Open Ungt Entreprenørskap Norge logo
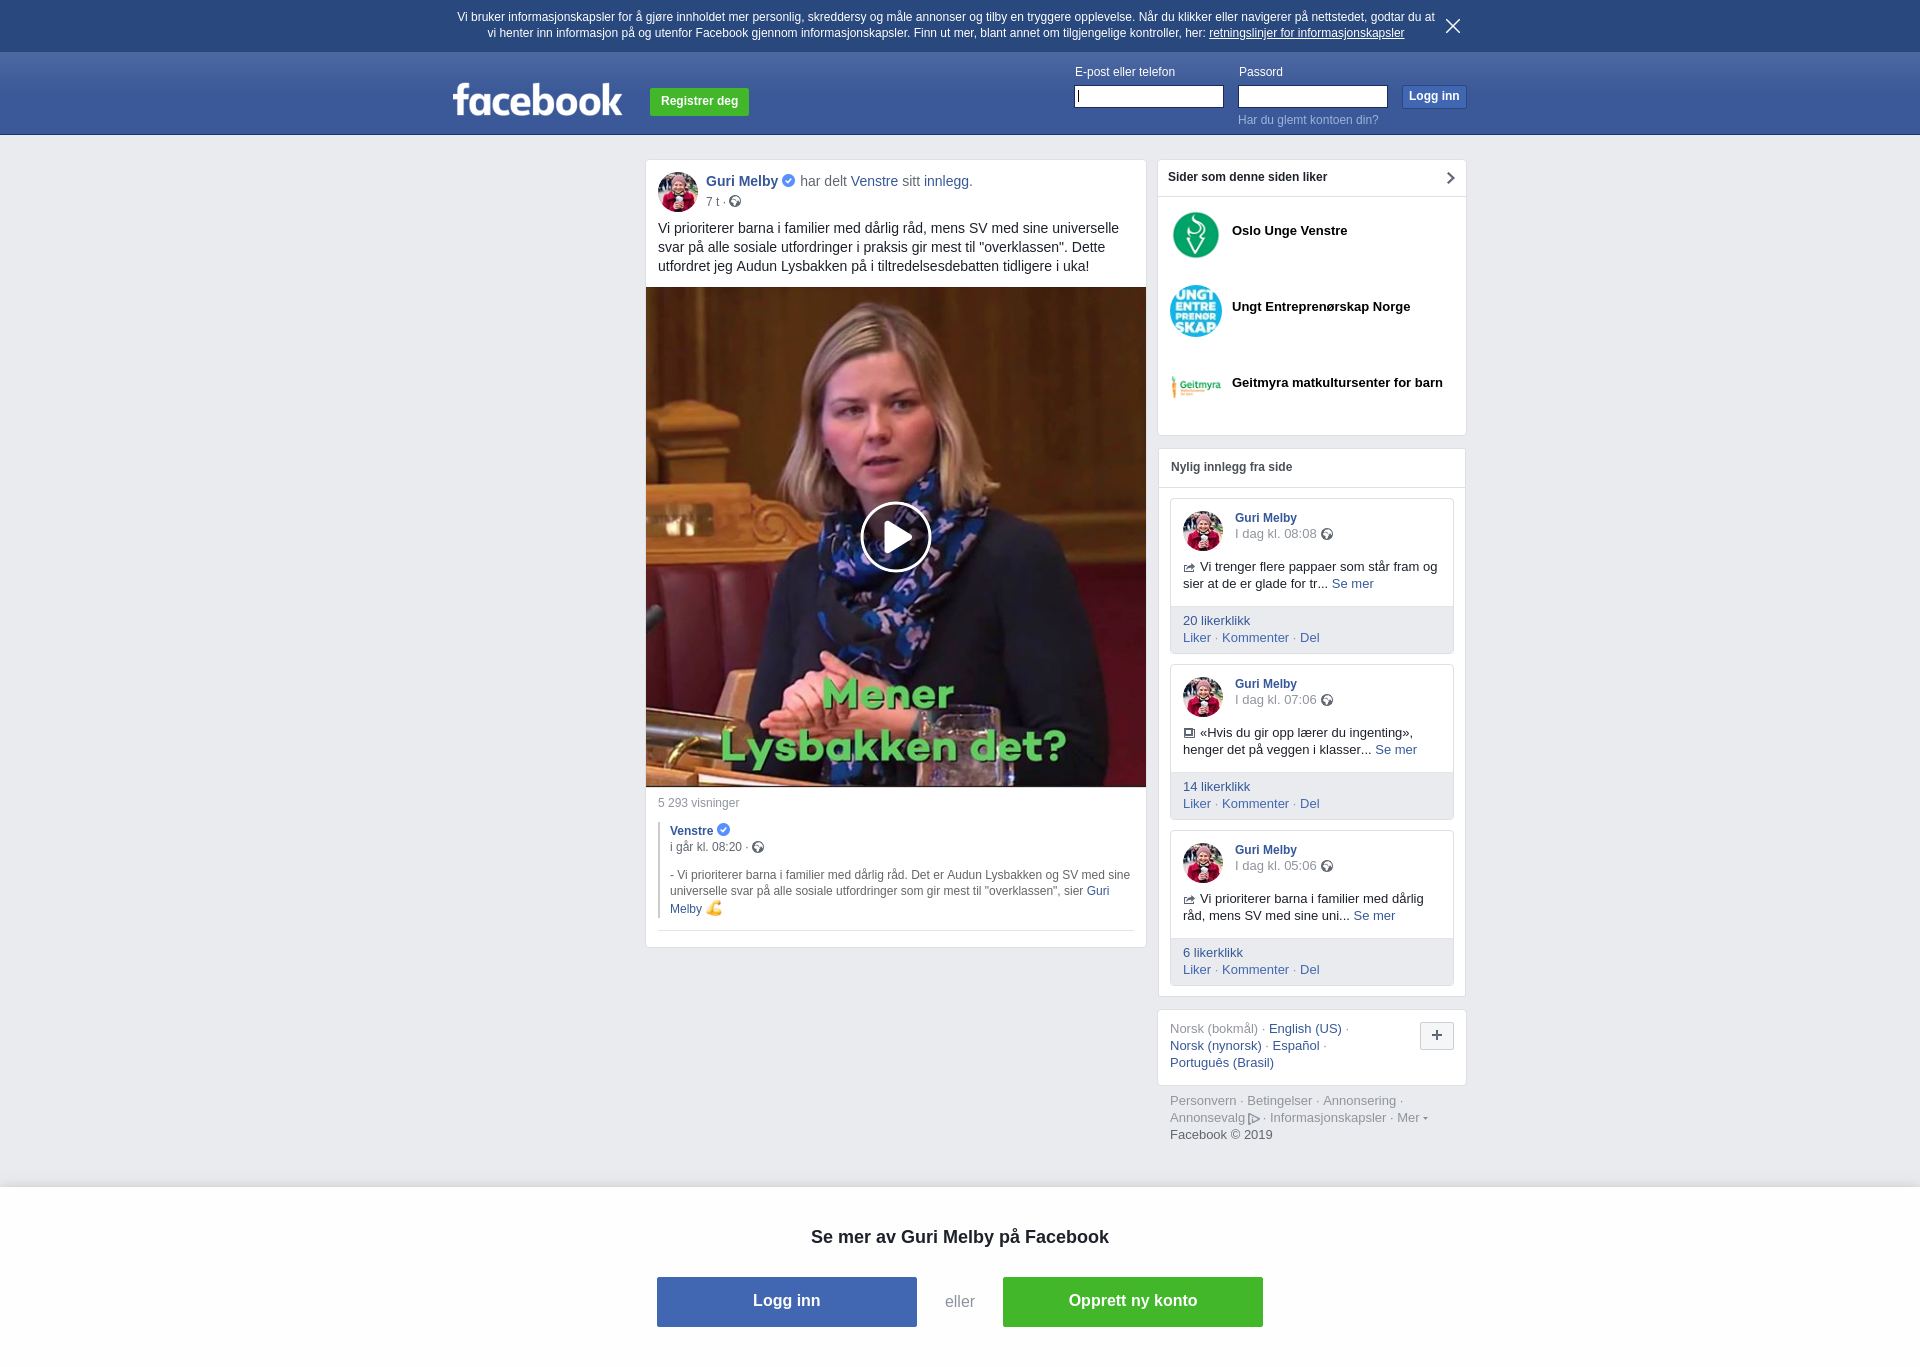Screen dimensions: 1920x1367 (x=1196, y=311)
